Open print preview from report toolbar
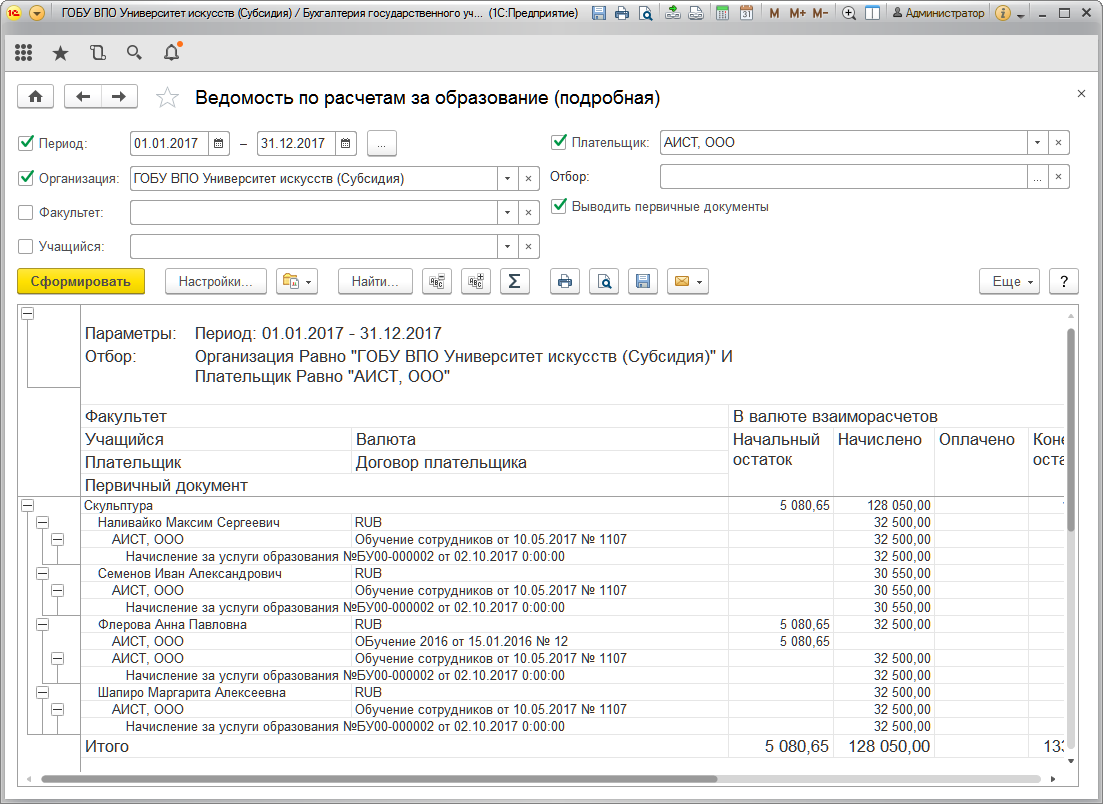The height and width of the screenshot is (804, 1103). [604, 281]
